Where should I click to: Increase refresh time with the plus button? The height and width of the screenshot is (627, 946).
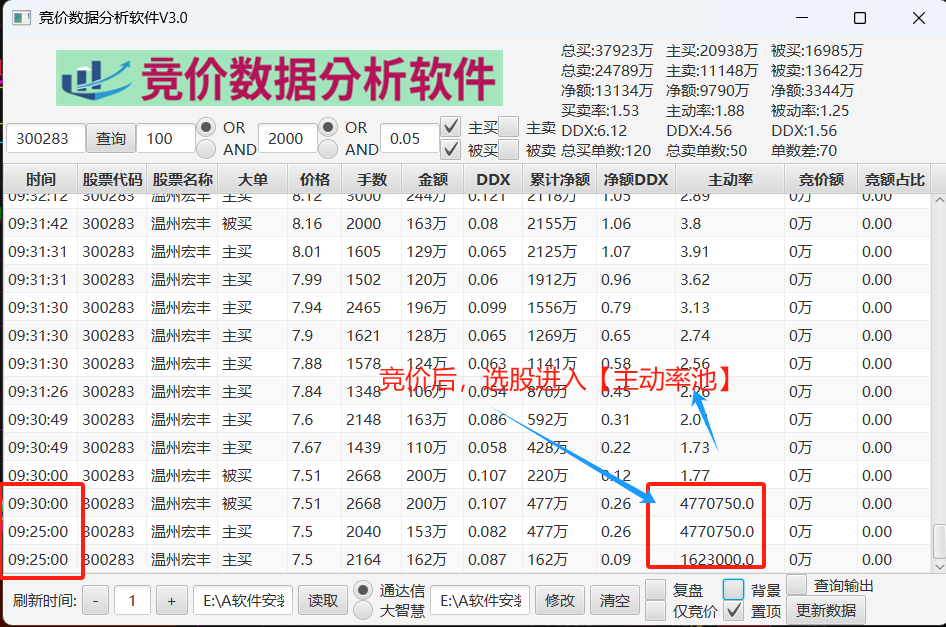(171, 601)
